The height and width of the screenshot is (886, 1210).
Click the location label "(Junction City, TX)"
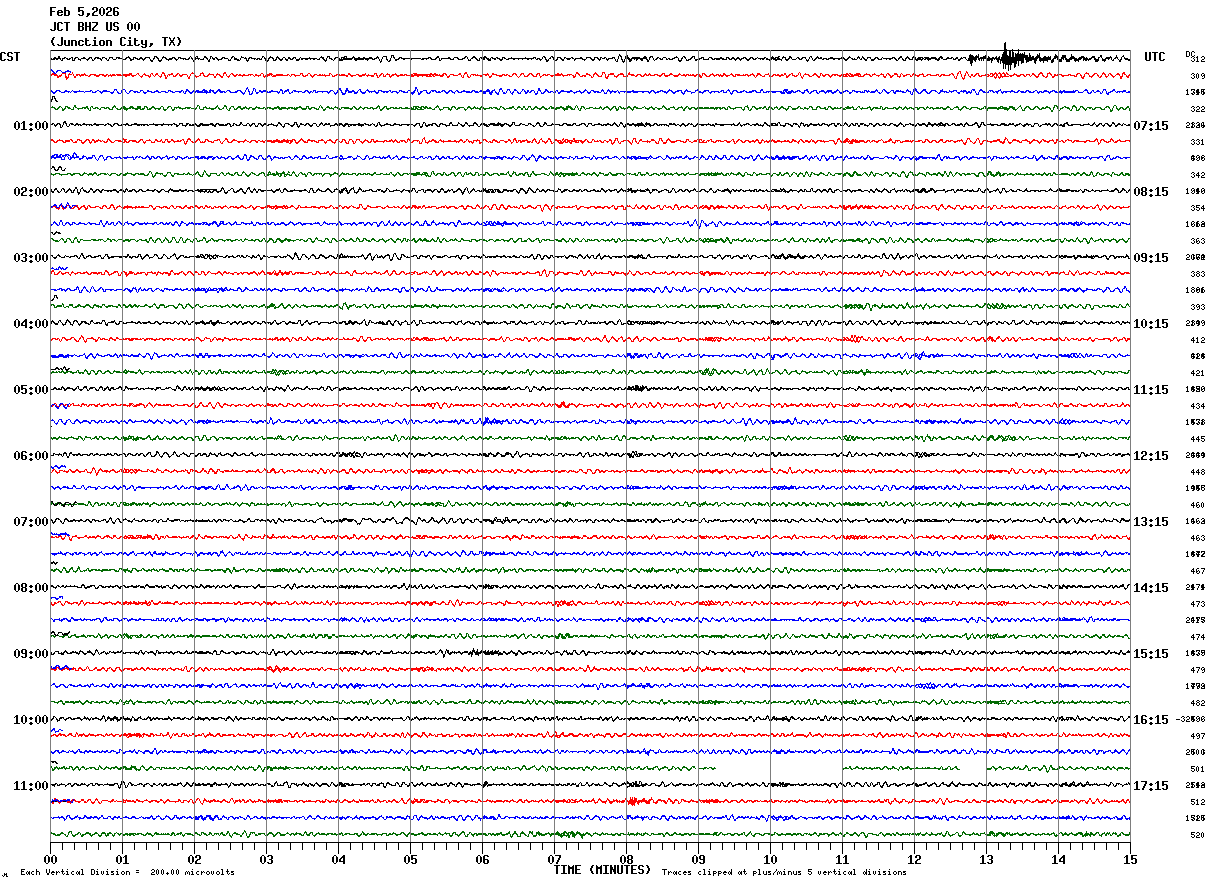(116, 42)
